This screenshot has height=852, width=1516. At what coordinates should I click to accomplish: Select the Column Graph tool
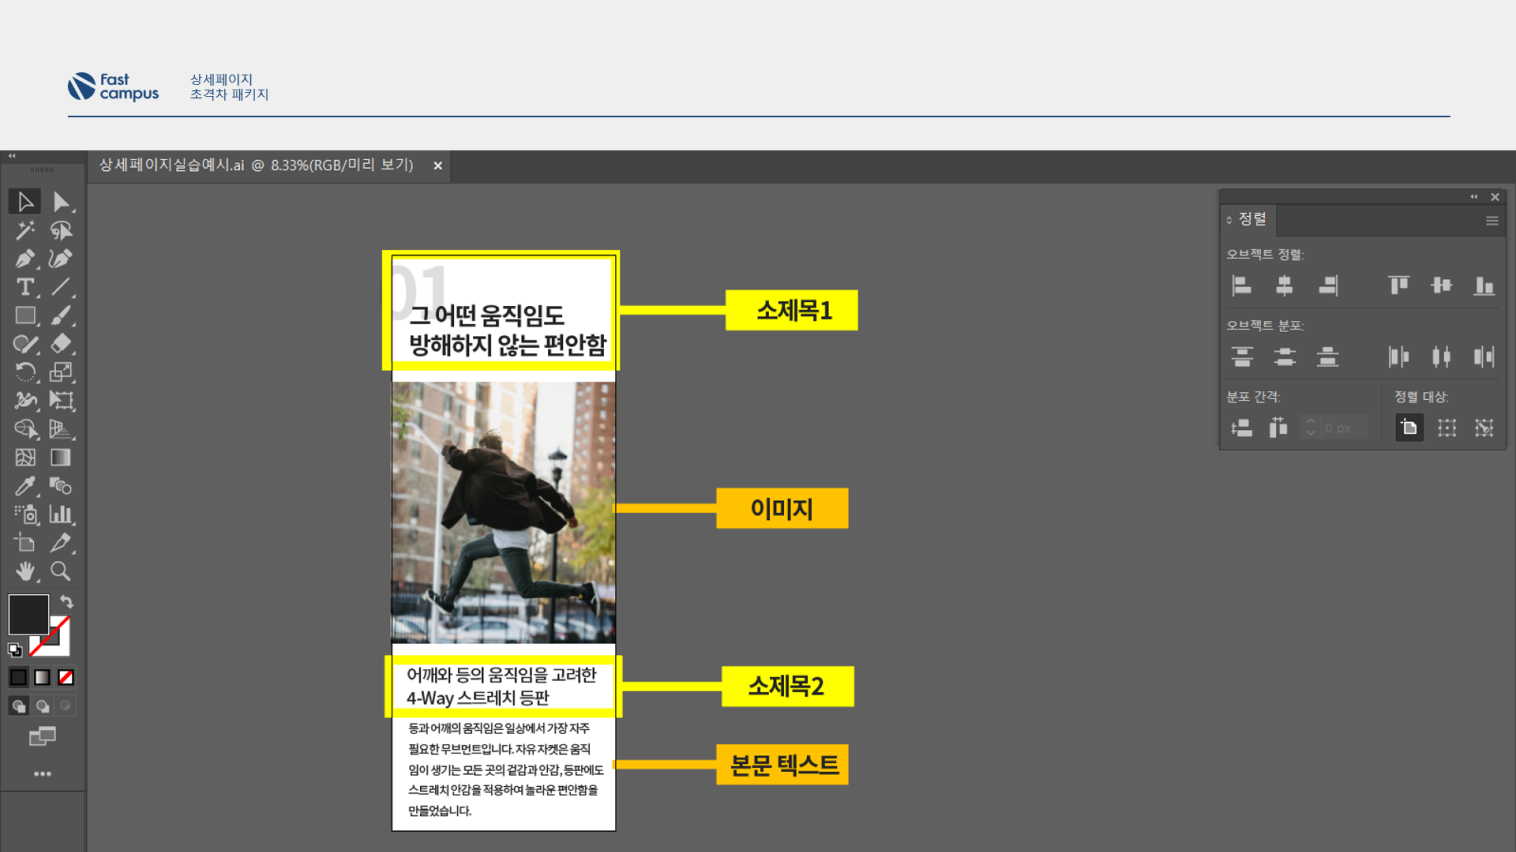[x=61, y=514]
